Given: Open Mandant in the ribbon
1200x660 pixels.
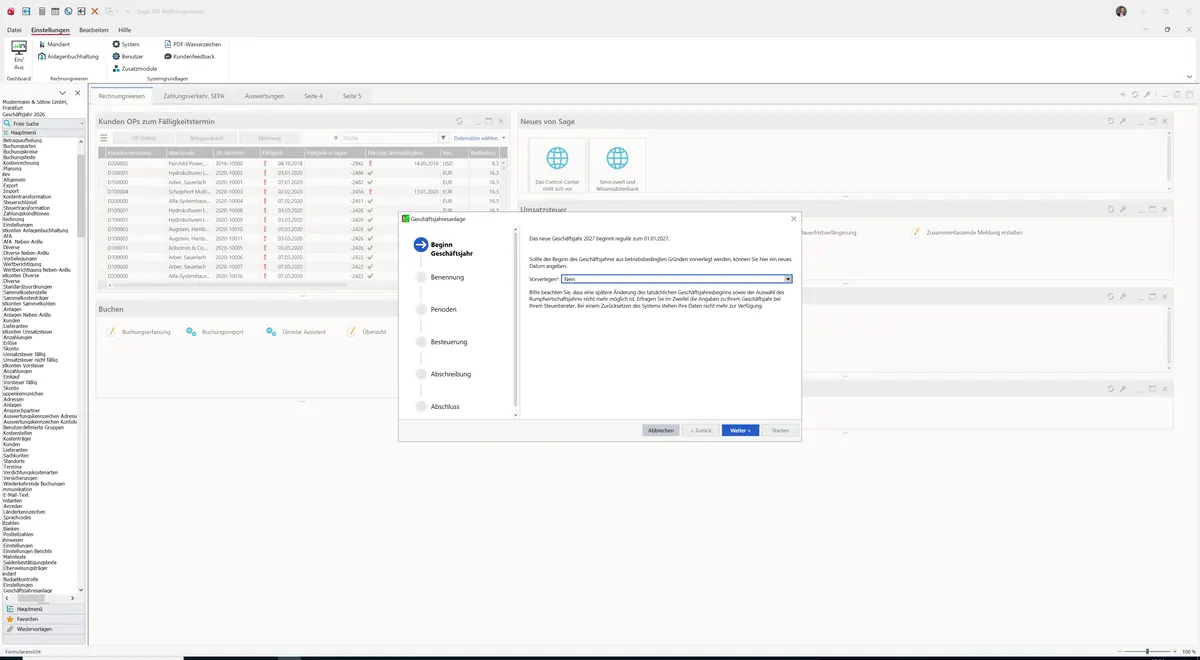Looking at the screenshot, I should (54, 44).
